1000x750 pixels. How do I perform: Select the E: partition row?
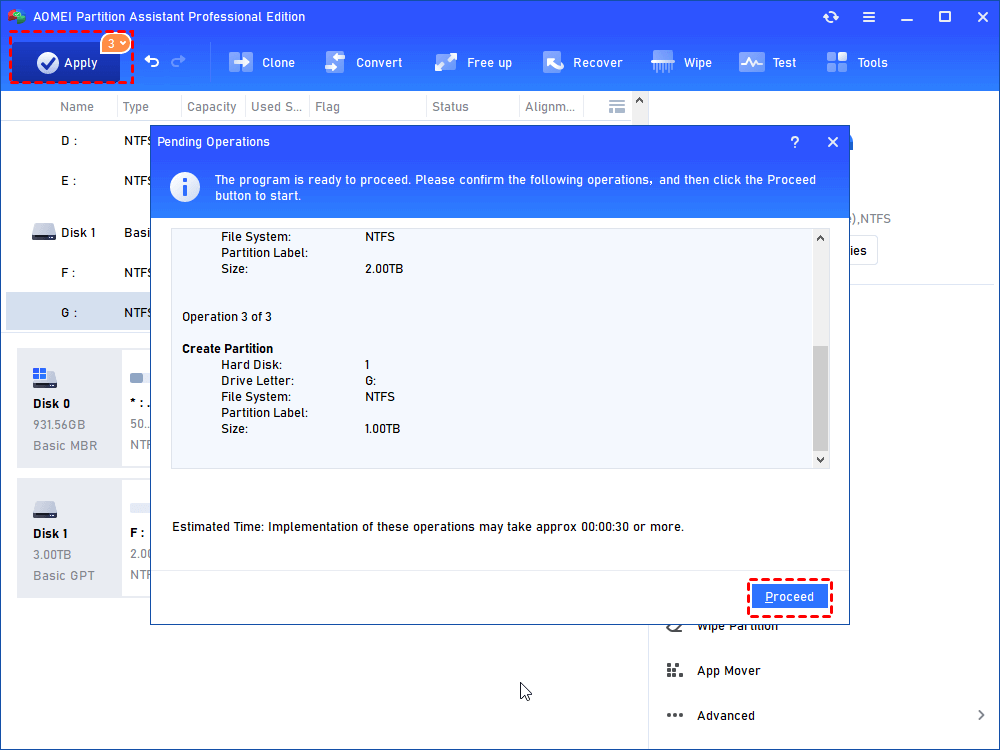78,181
